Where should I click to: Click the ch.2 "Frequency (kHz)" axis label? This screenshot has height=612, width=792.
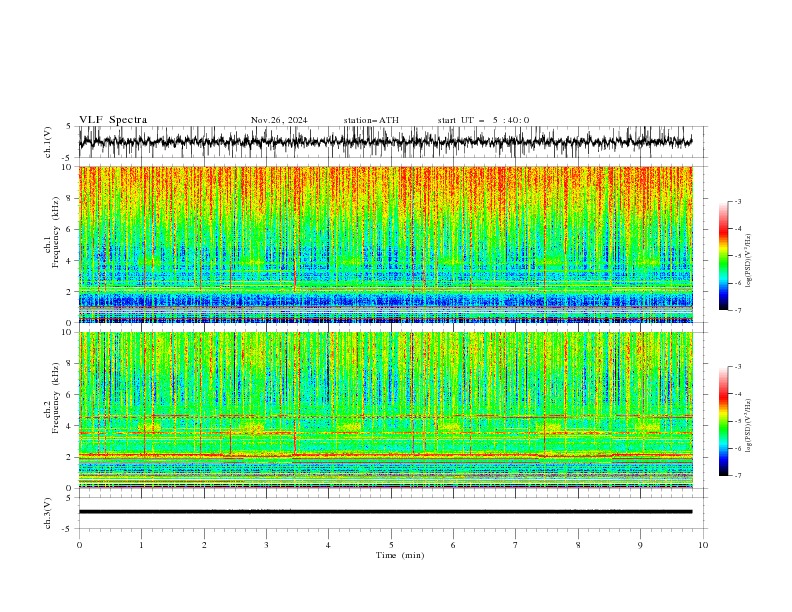pyautogui.click(x=56, y=398)
